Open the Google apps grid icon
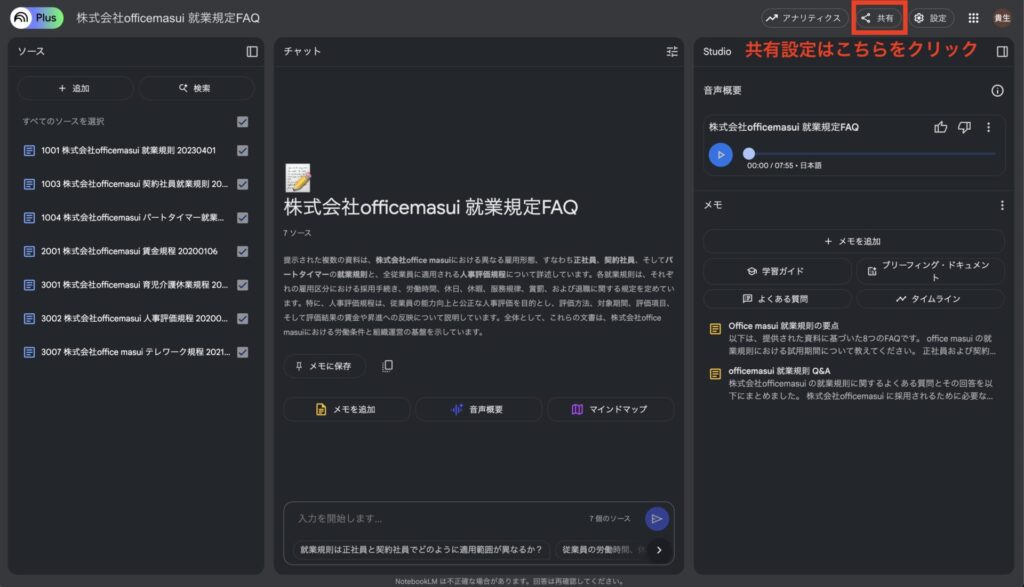Viewport: 1024px width, 587px height. tap(973, 18)
